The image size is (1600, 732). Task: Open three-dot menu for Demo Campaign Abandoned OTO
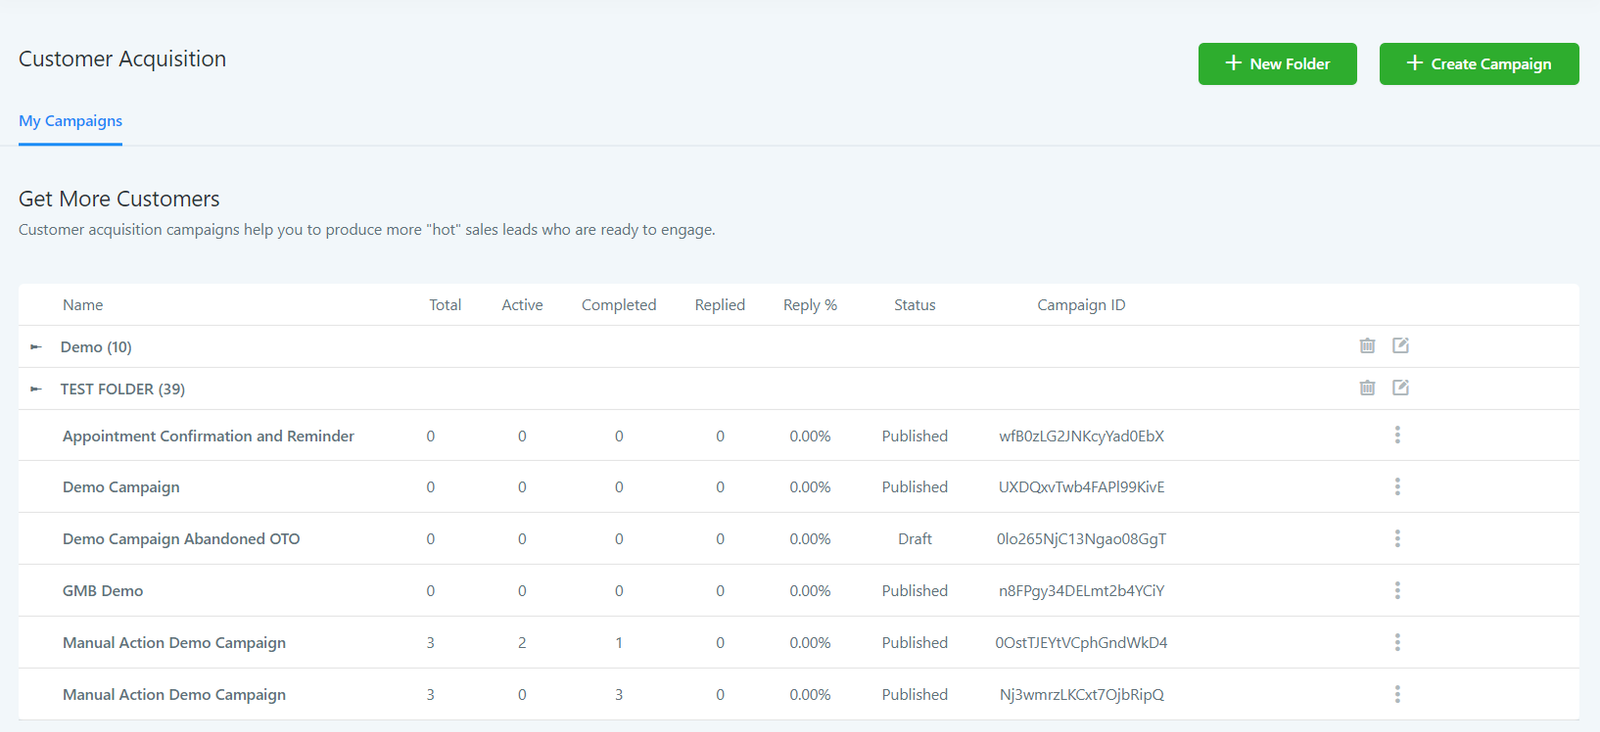[1397, 539]
